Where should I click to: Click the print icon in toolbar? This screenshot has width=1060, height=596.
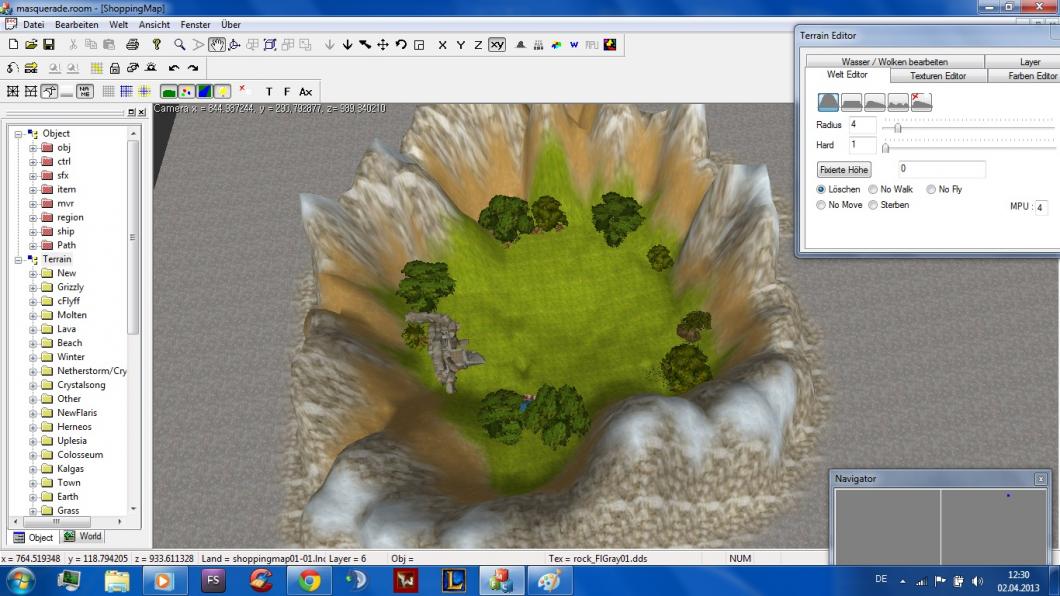[x=132, y=45]
